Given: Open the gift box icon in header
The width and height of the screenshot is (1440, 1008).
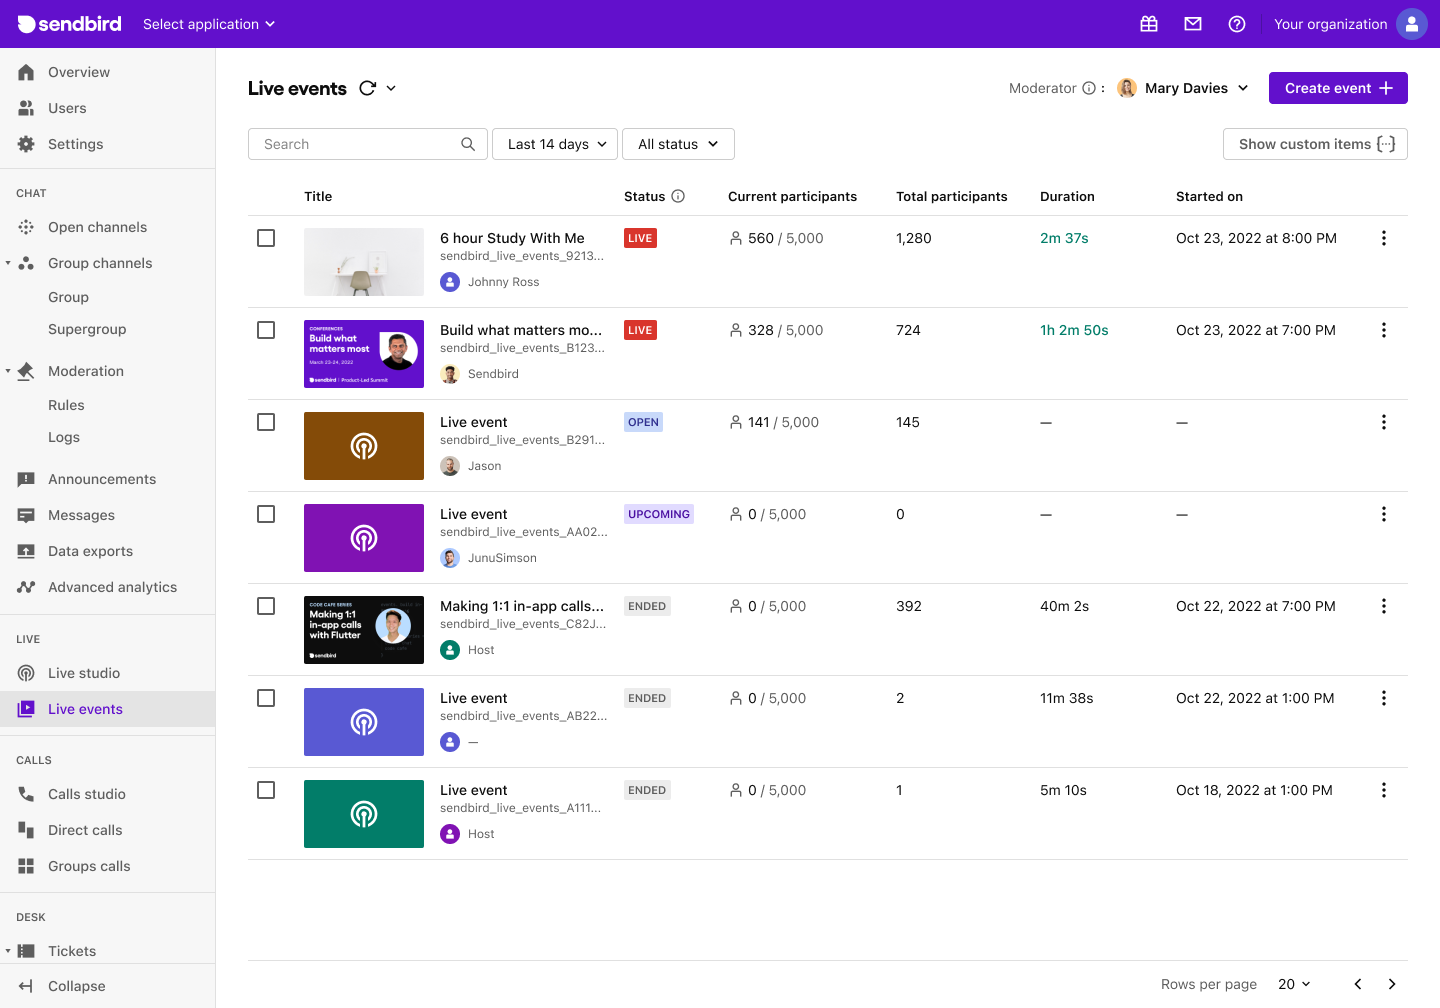Looking at the screenshot, I should 1149,24.
